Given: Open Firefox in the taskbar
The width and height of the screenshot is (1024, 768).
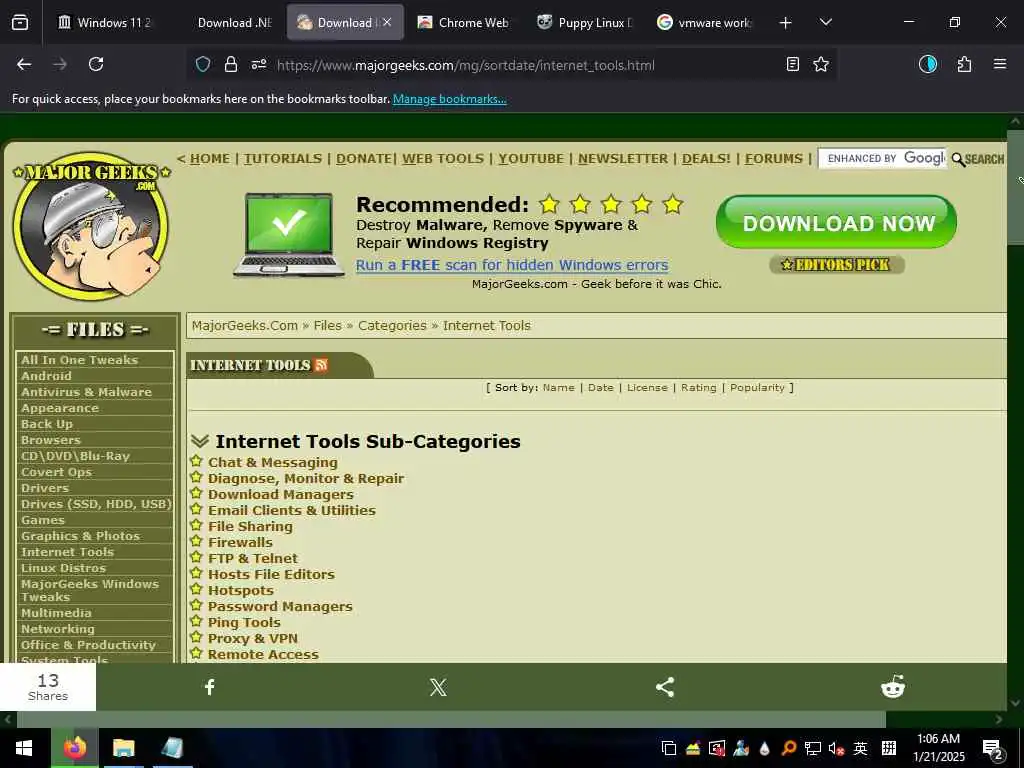Looking at the screenshot, I should click(x=75, y=748).
